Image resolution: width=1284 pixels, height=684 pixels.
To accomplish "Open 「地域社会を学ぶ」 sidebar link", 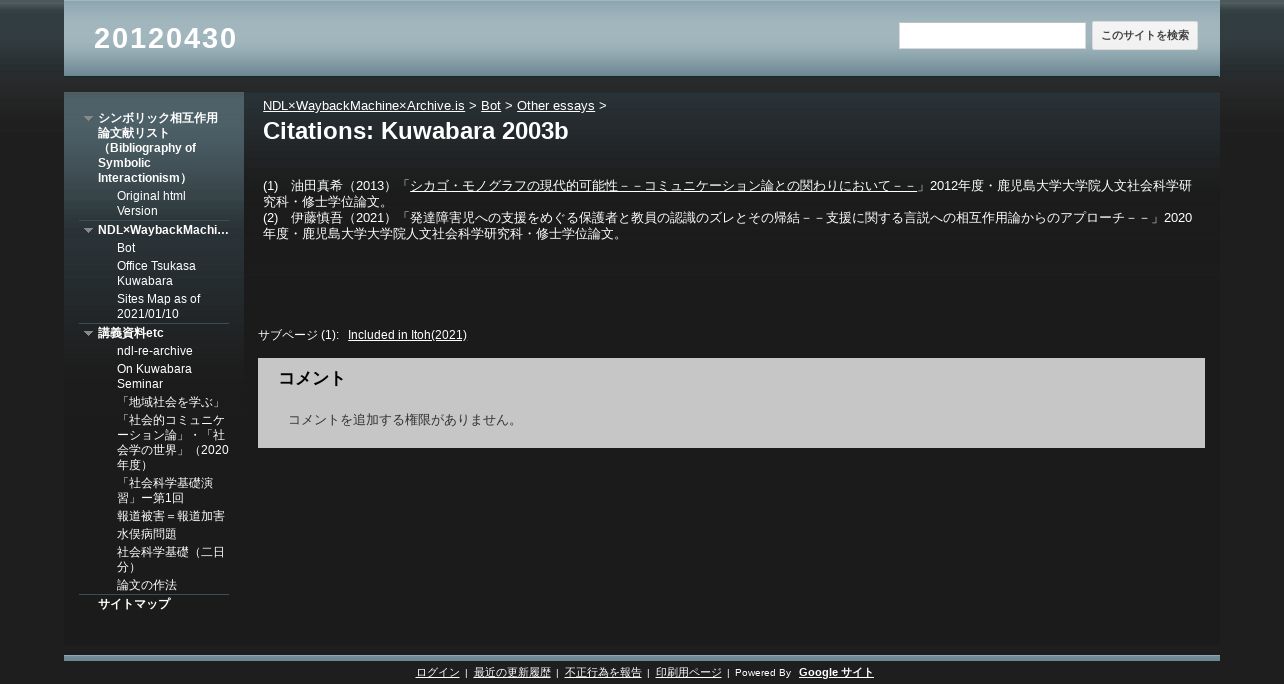I will click(170, 402).
